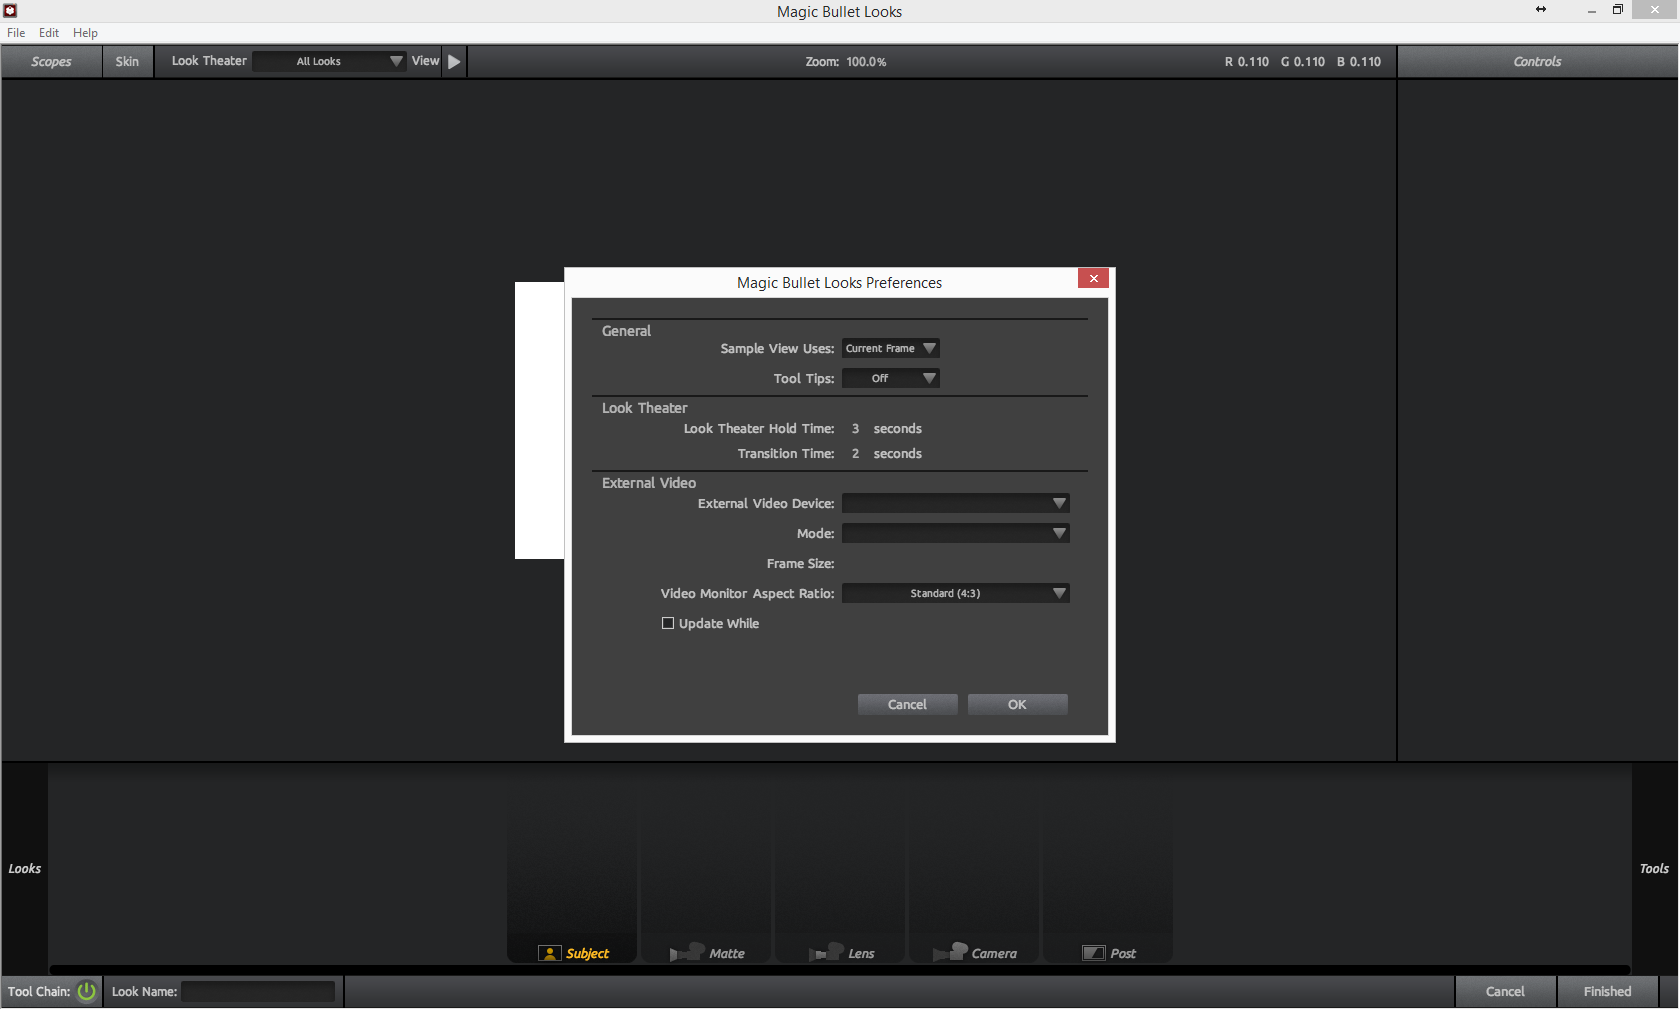Click the Look Name input field
Screen dimensions: 1680x1009
click(258, 991)
